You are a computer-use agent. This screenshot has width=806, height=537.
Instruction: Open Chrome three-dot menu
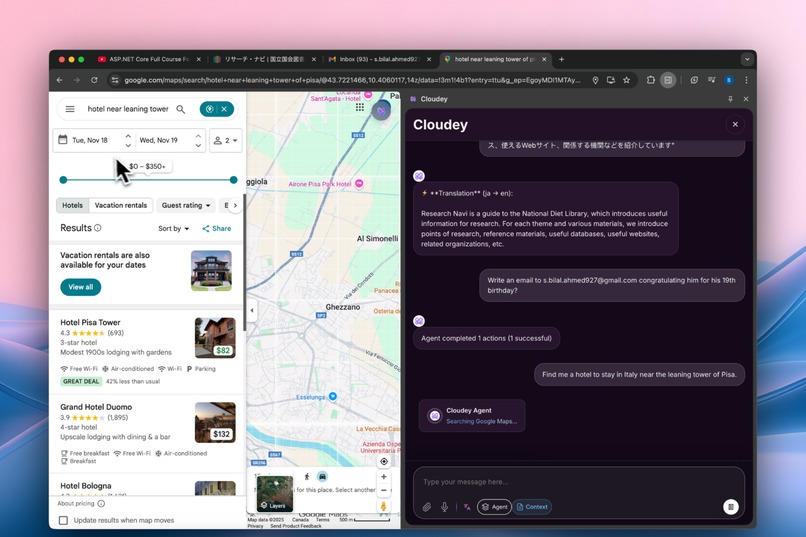[x=746, y=80]
